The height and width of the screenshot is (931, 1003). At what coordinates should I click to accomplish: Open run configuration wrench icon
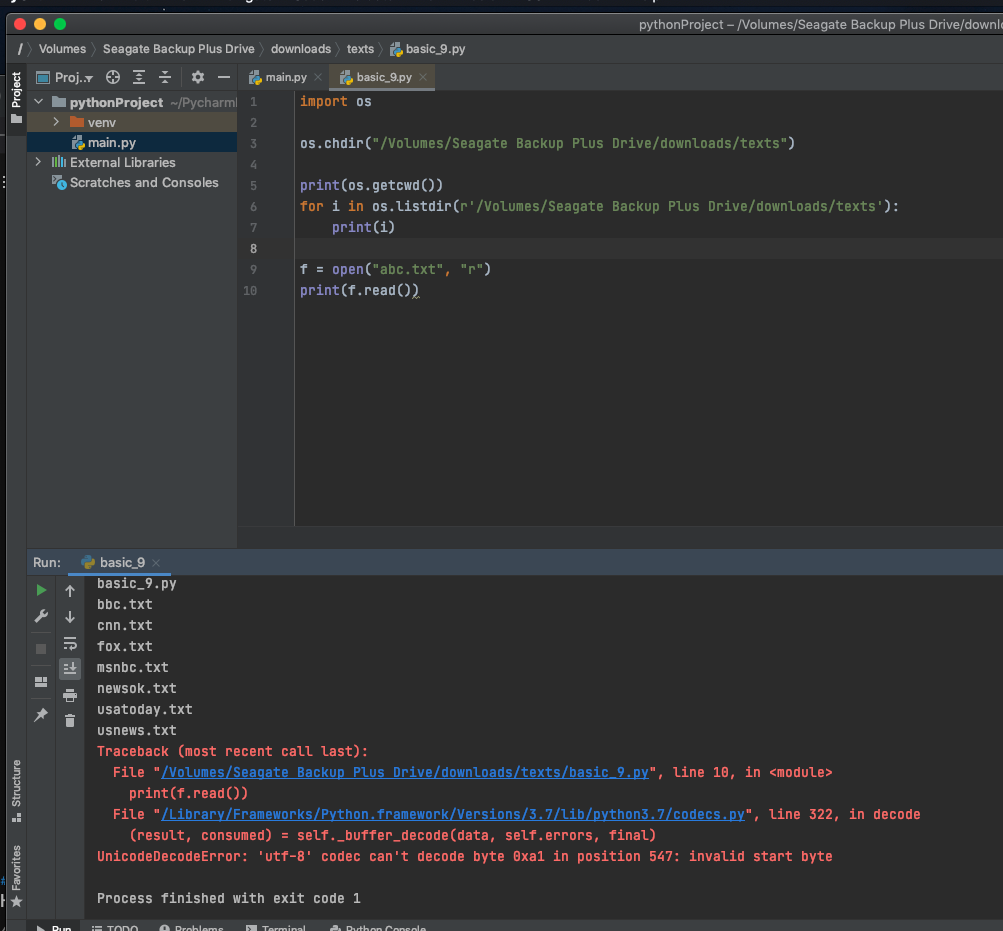[41, 616]
